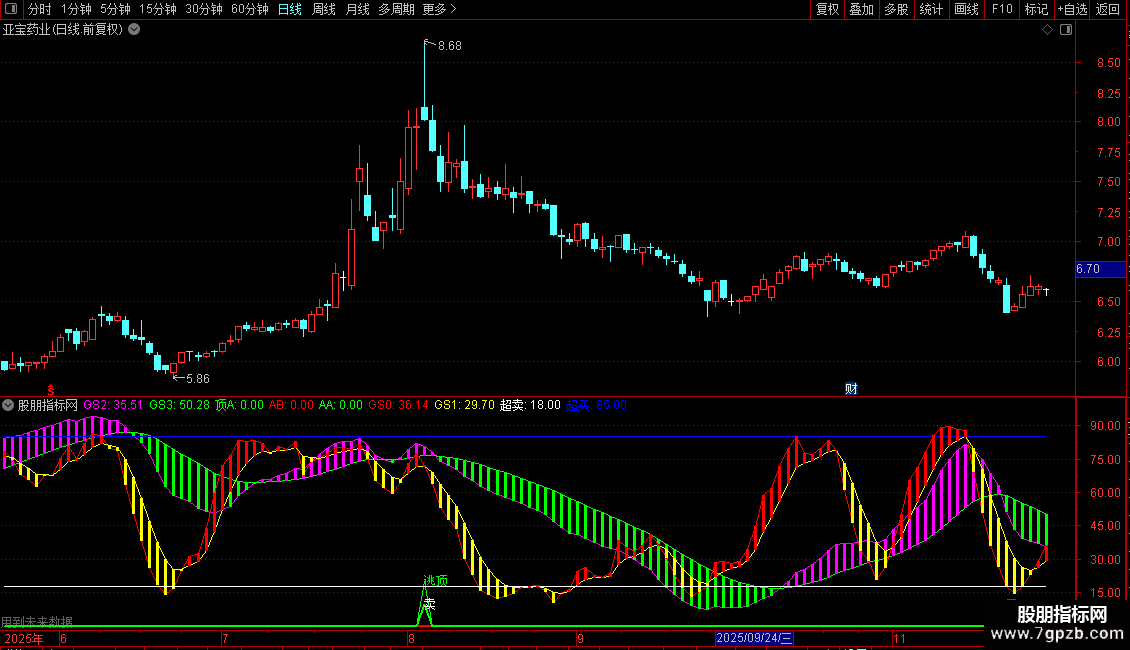
Task: Click the 返回 back button
Action: (x=1108, y=10)
